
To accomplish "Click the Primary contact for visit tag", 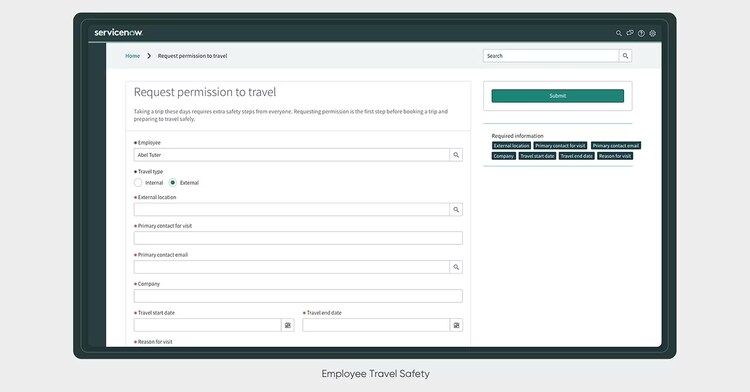I will [560, 145].
